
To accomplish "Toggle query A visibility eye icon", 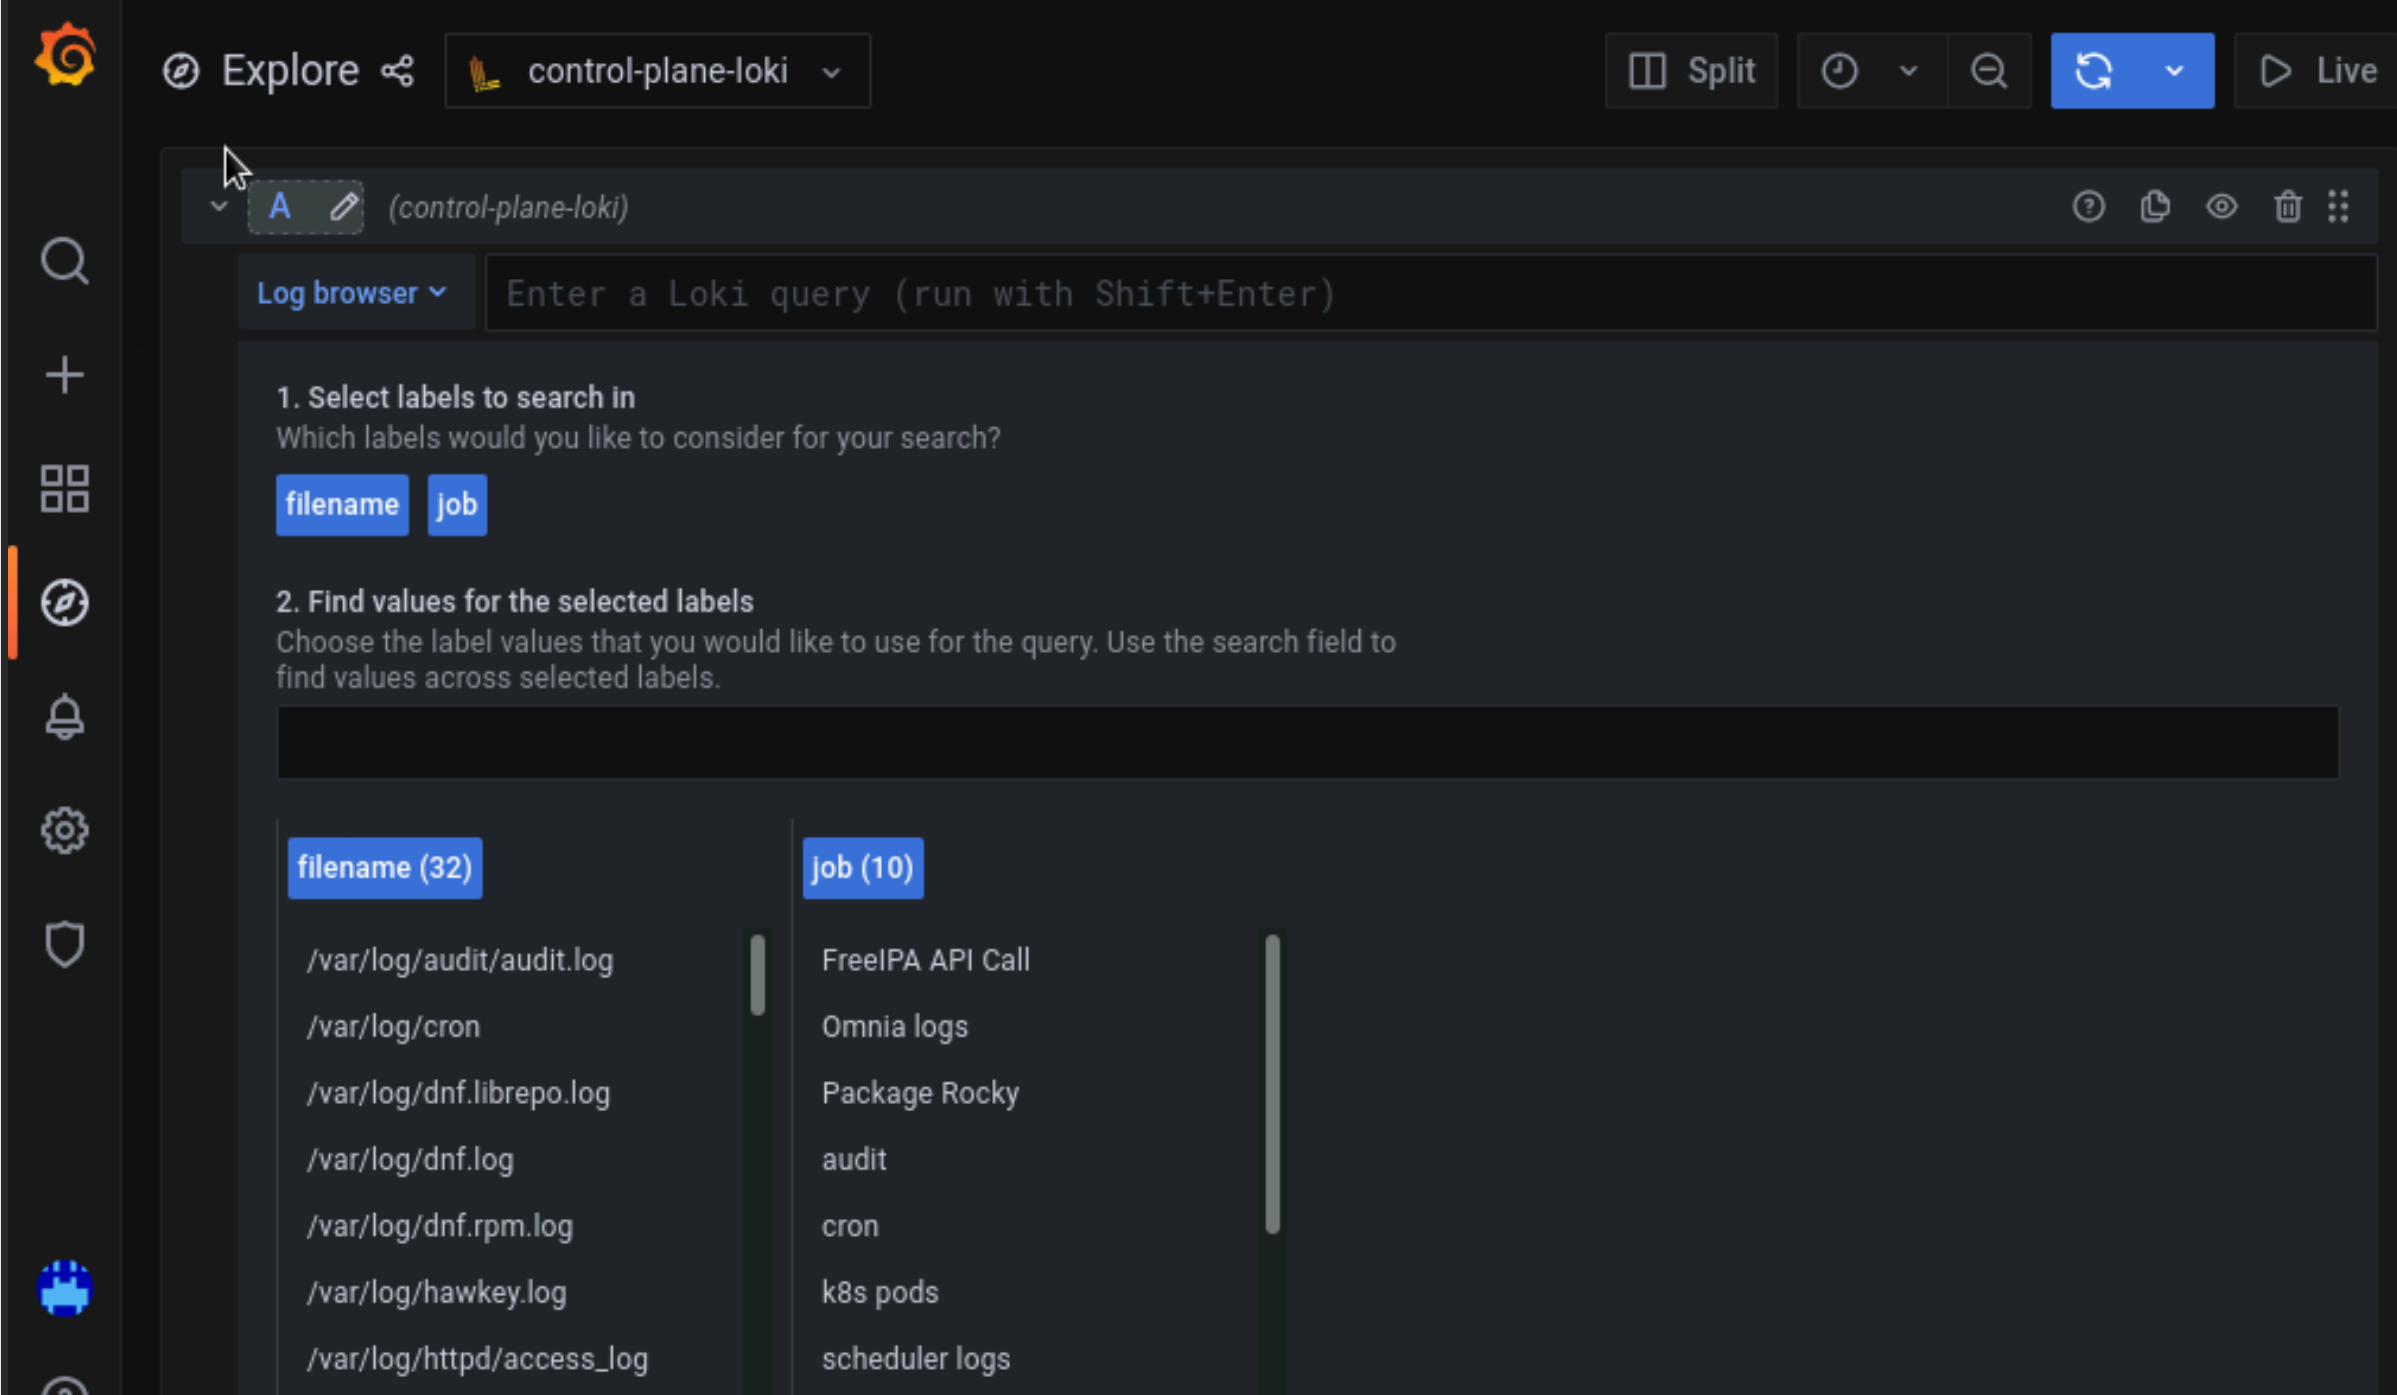I will [x=2222, y=207].
